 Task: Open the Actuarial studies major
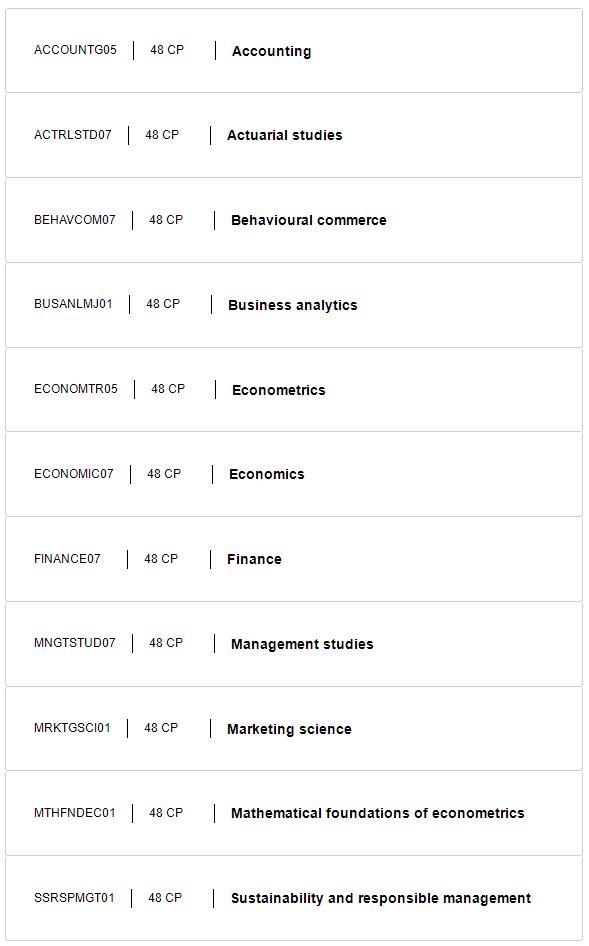(x=284, y=135)
